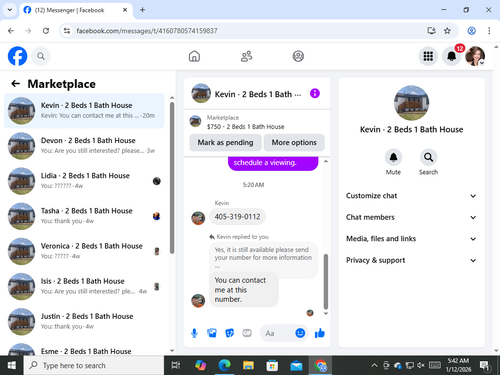This screenshot has height=375, width=500.
Task: Open Kevin conversation in list
Action: [x=84, y=111]
